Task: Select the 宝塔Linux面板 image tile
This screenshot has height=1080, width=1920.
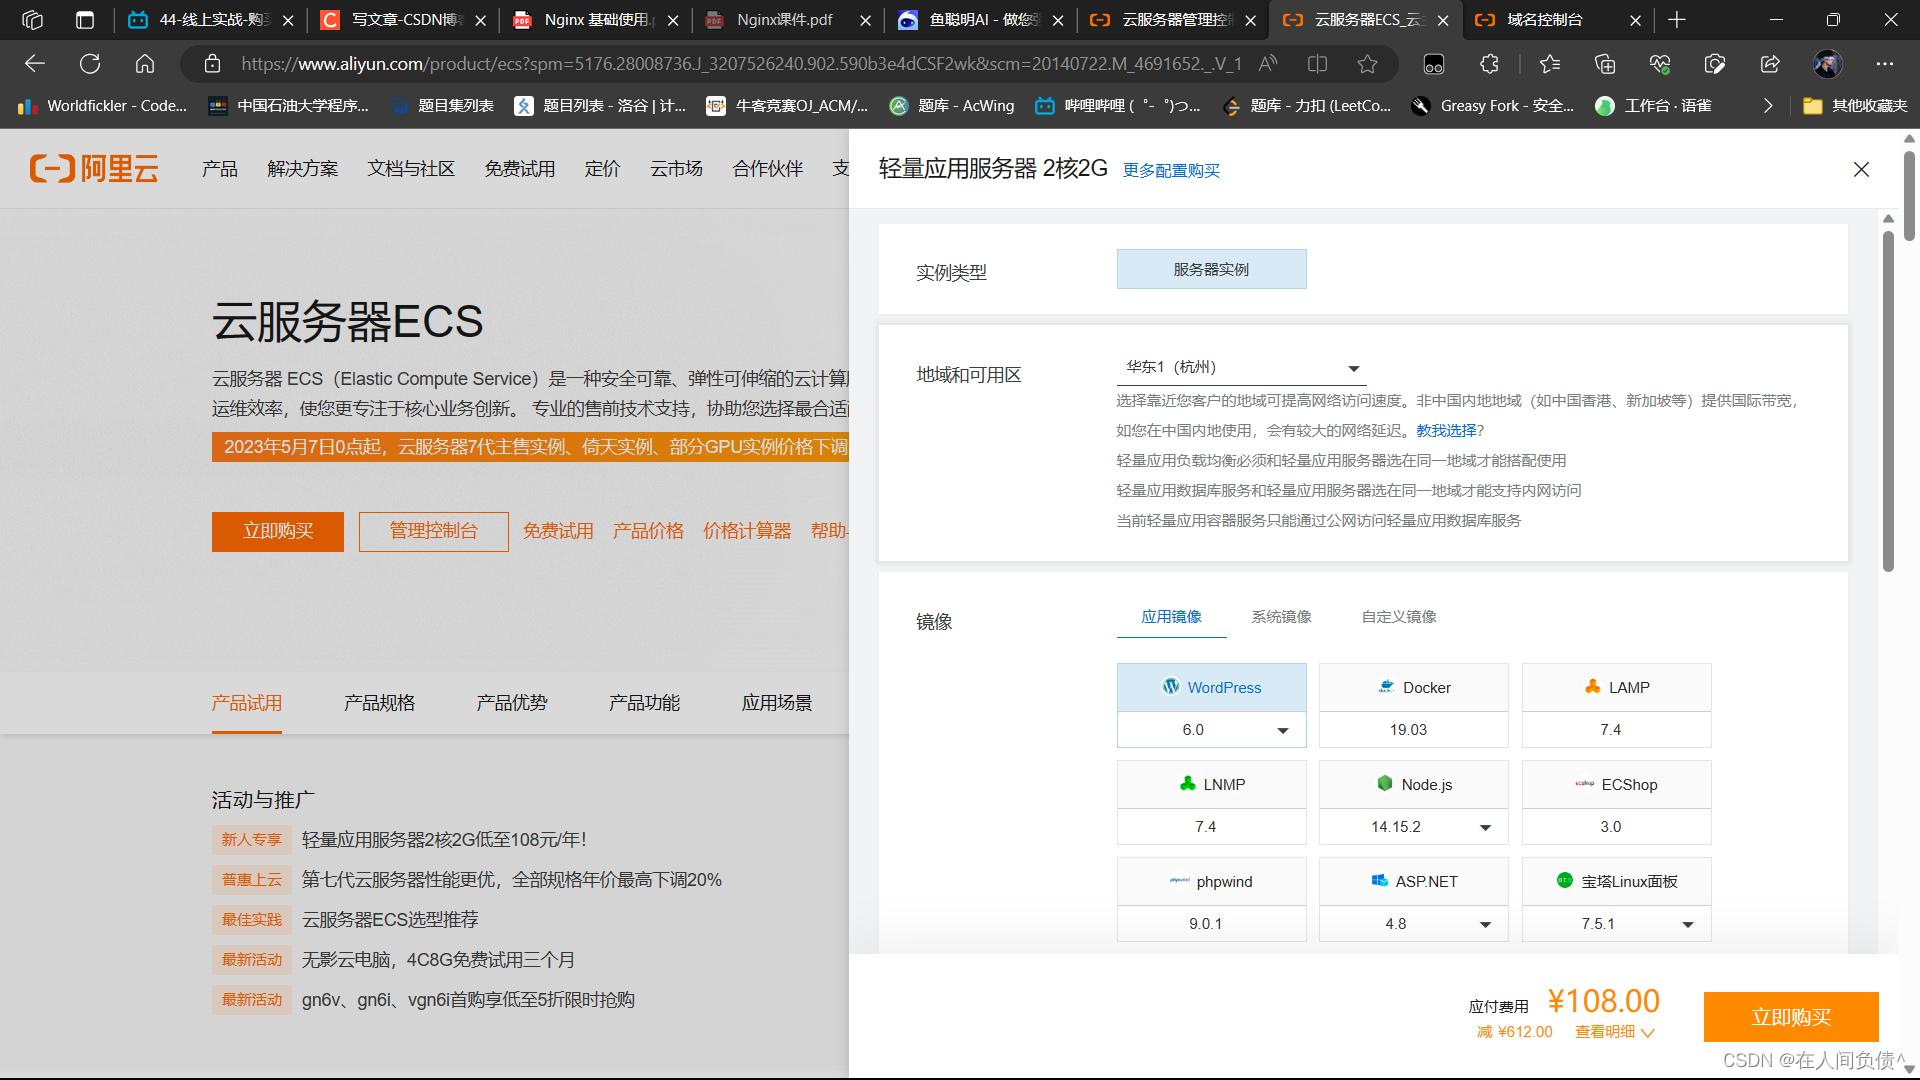Action: click(1616, 881)
